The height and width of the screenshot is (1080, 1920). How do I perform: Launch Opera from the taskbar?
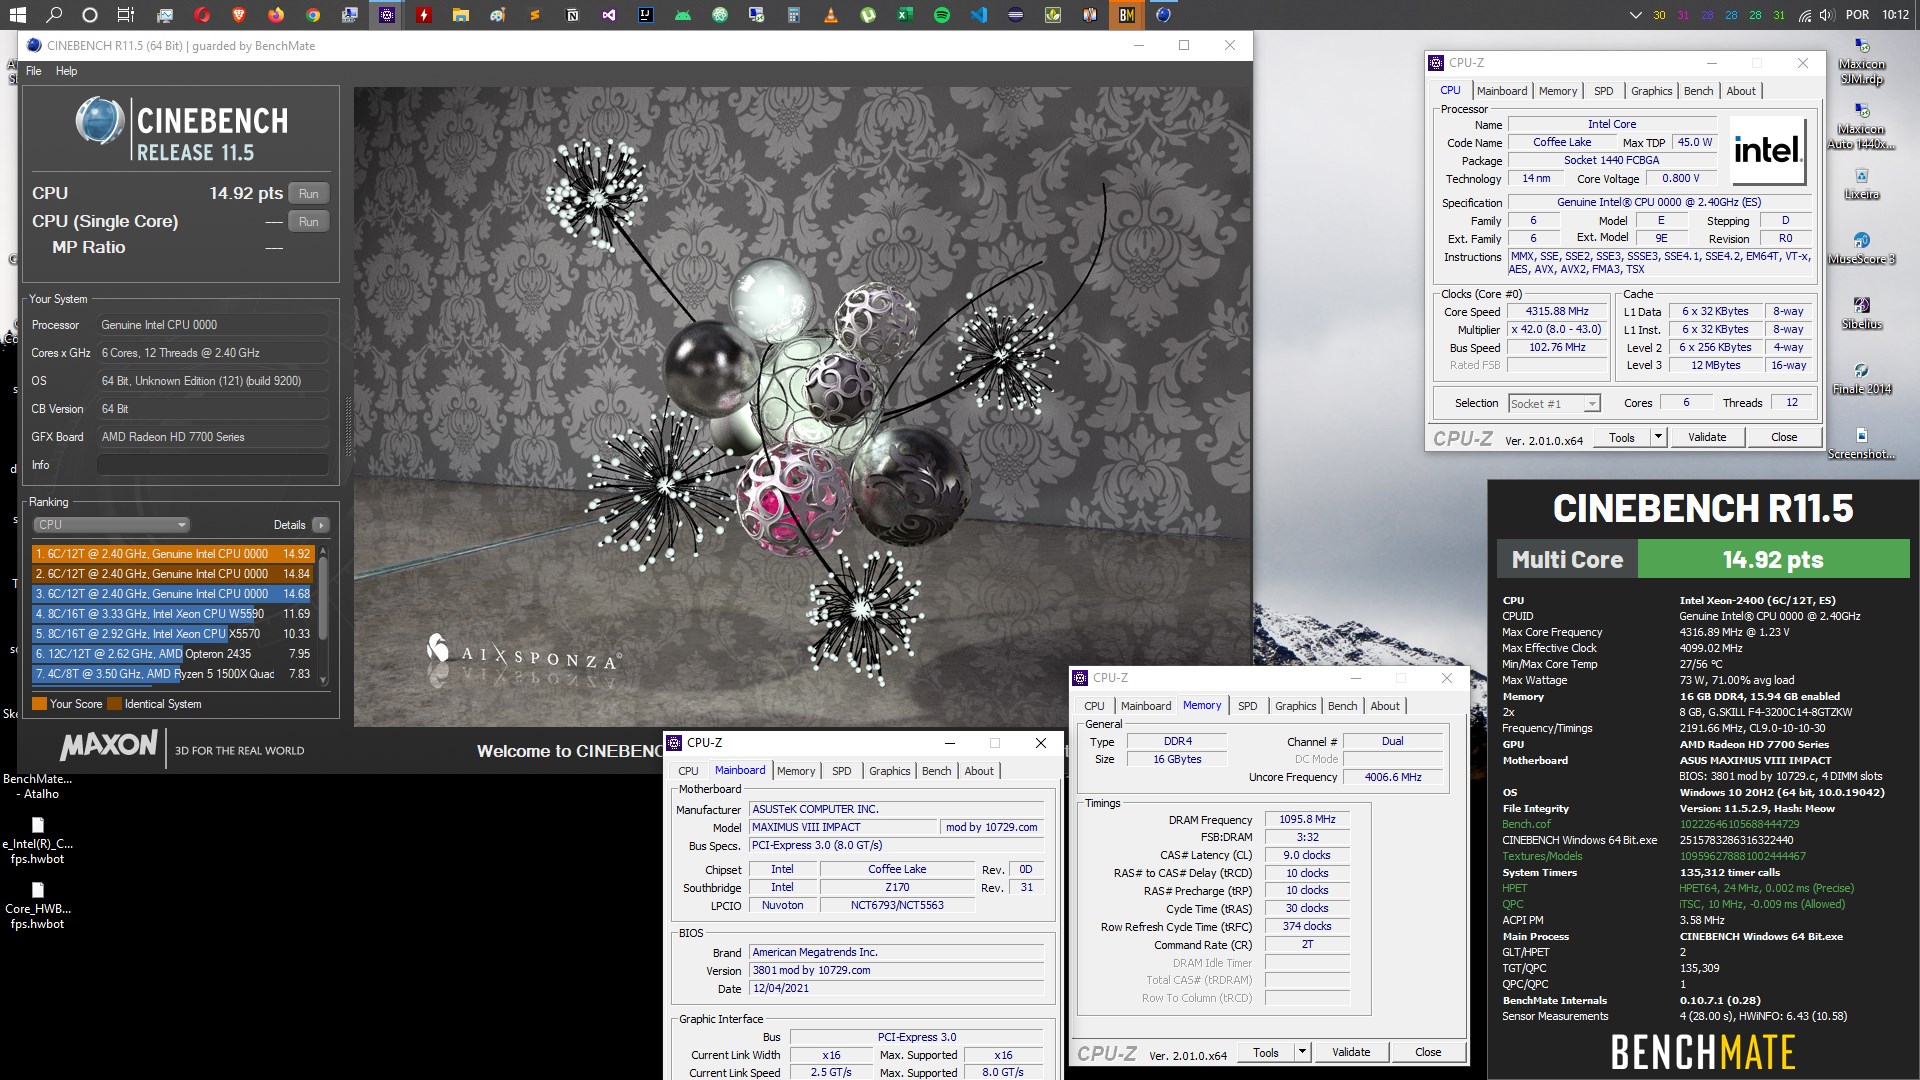[202, 15]
